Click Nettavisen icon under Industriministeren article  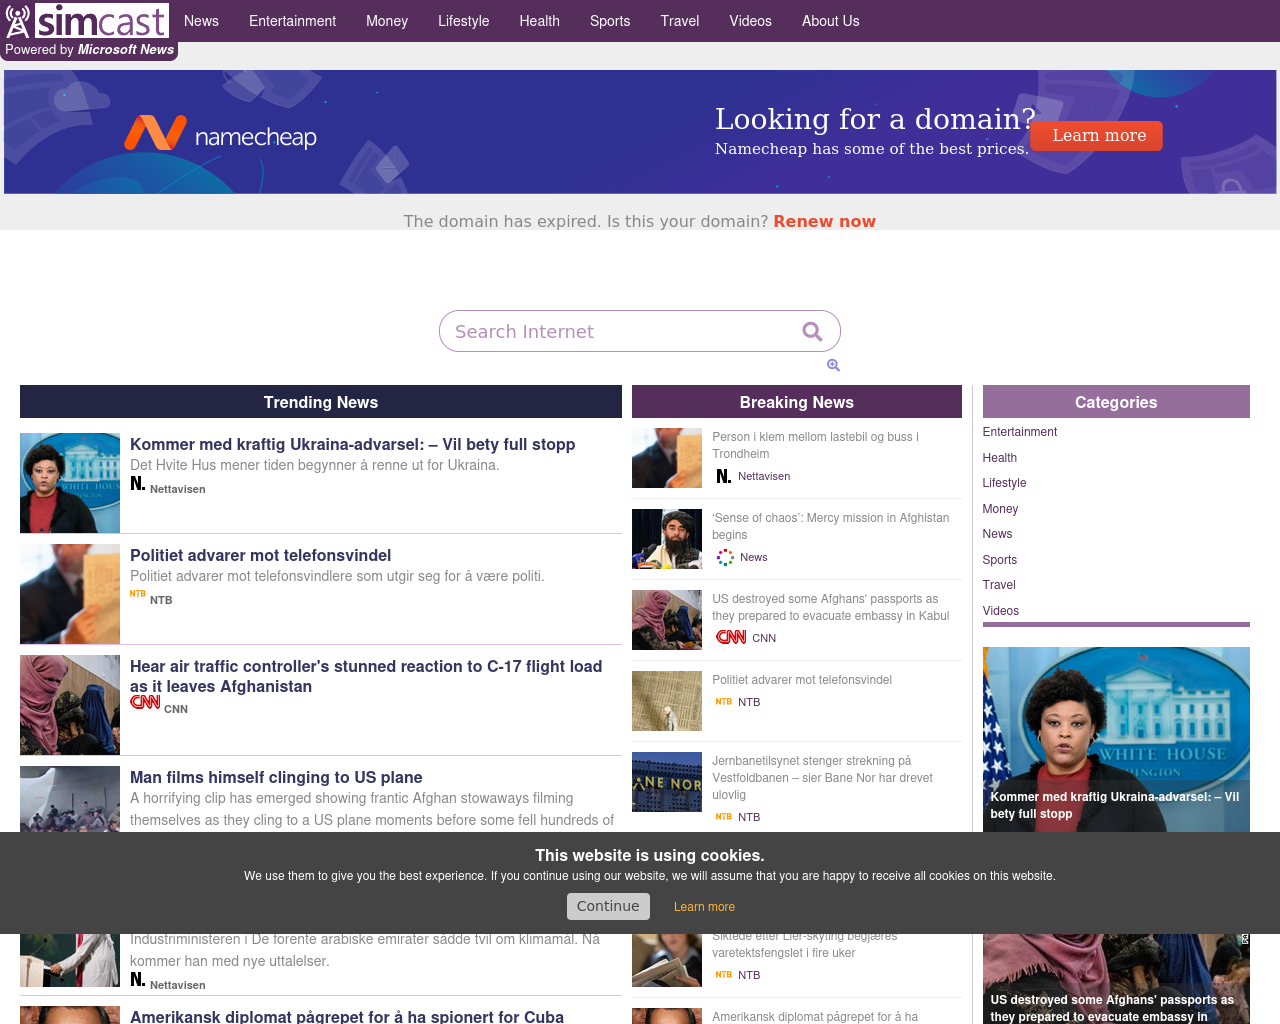(138, 980)
